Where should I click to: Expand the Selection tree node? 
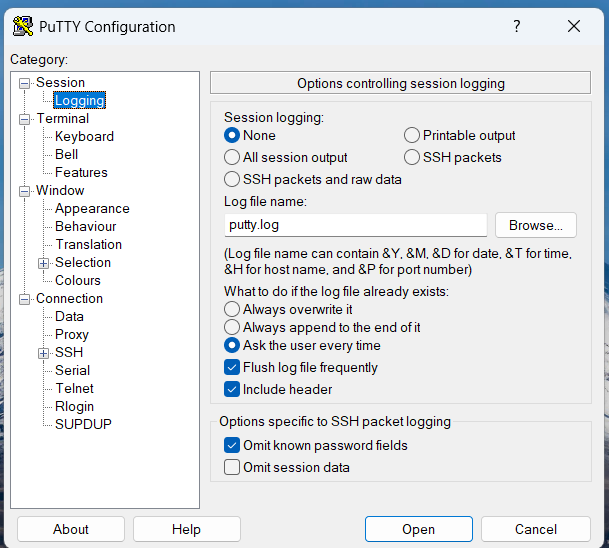click(x=44, y=263)
